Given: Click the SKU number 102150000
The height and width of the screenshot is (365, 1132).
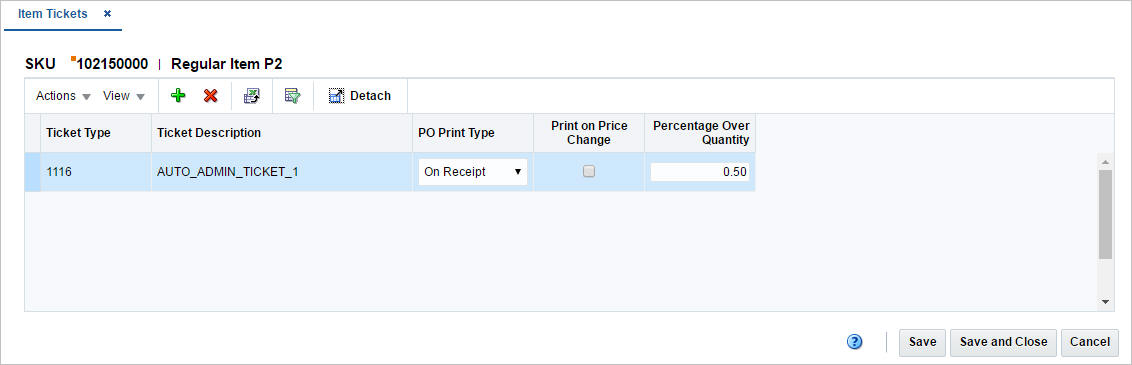Looking at the screenshot, I should coord(112,63).
